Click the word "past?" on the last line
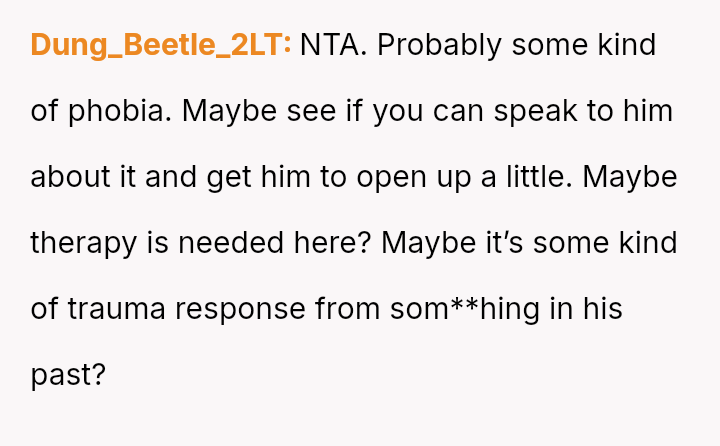Viewport: 720px width, 446px height. [x=67, y=375]
